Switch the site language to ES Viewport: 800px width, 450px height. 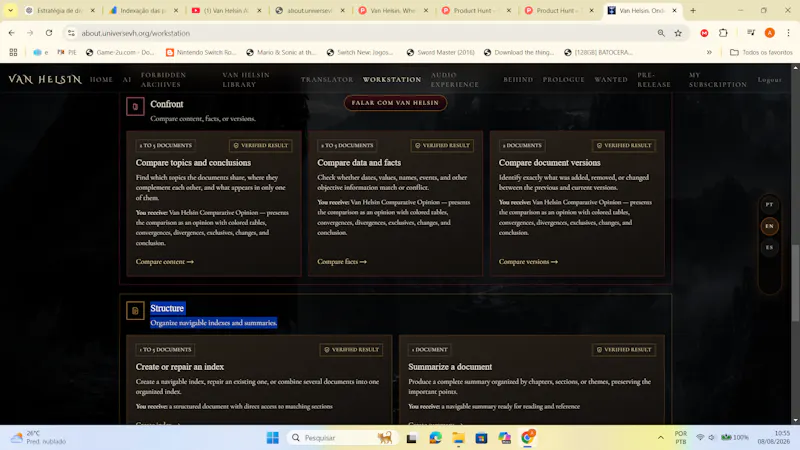pyautogui.click(x=769, y=247)
